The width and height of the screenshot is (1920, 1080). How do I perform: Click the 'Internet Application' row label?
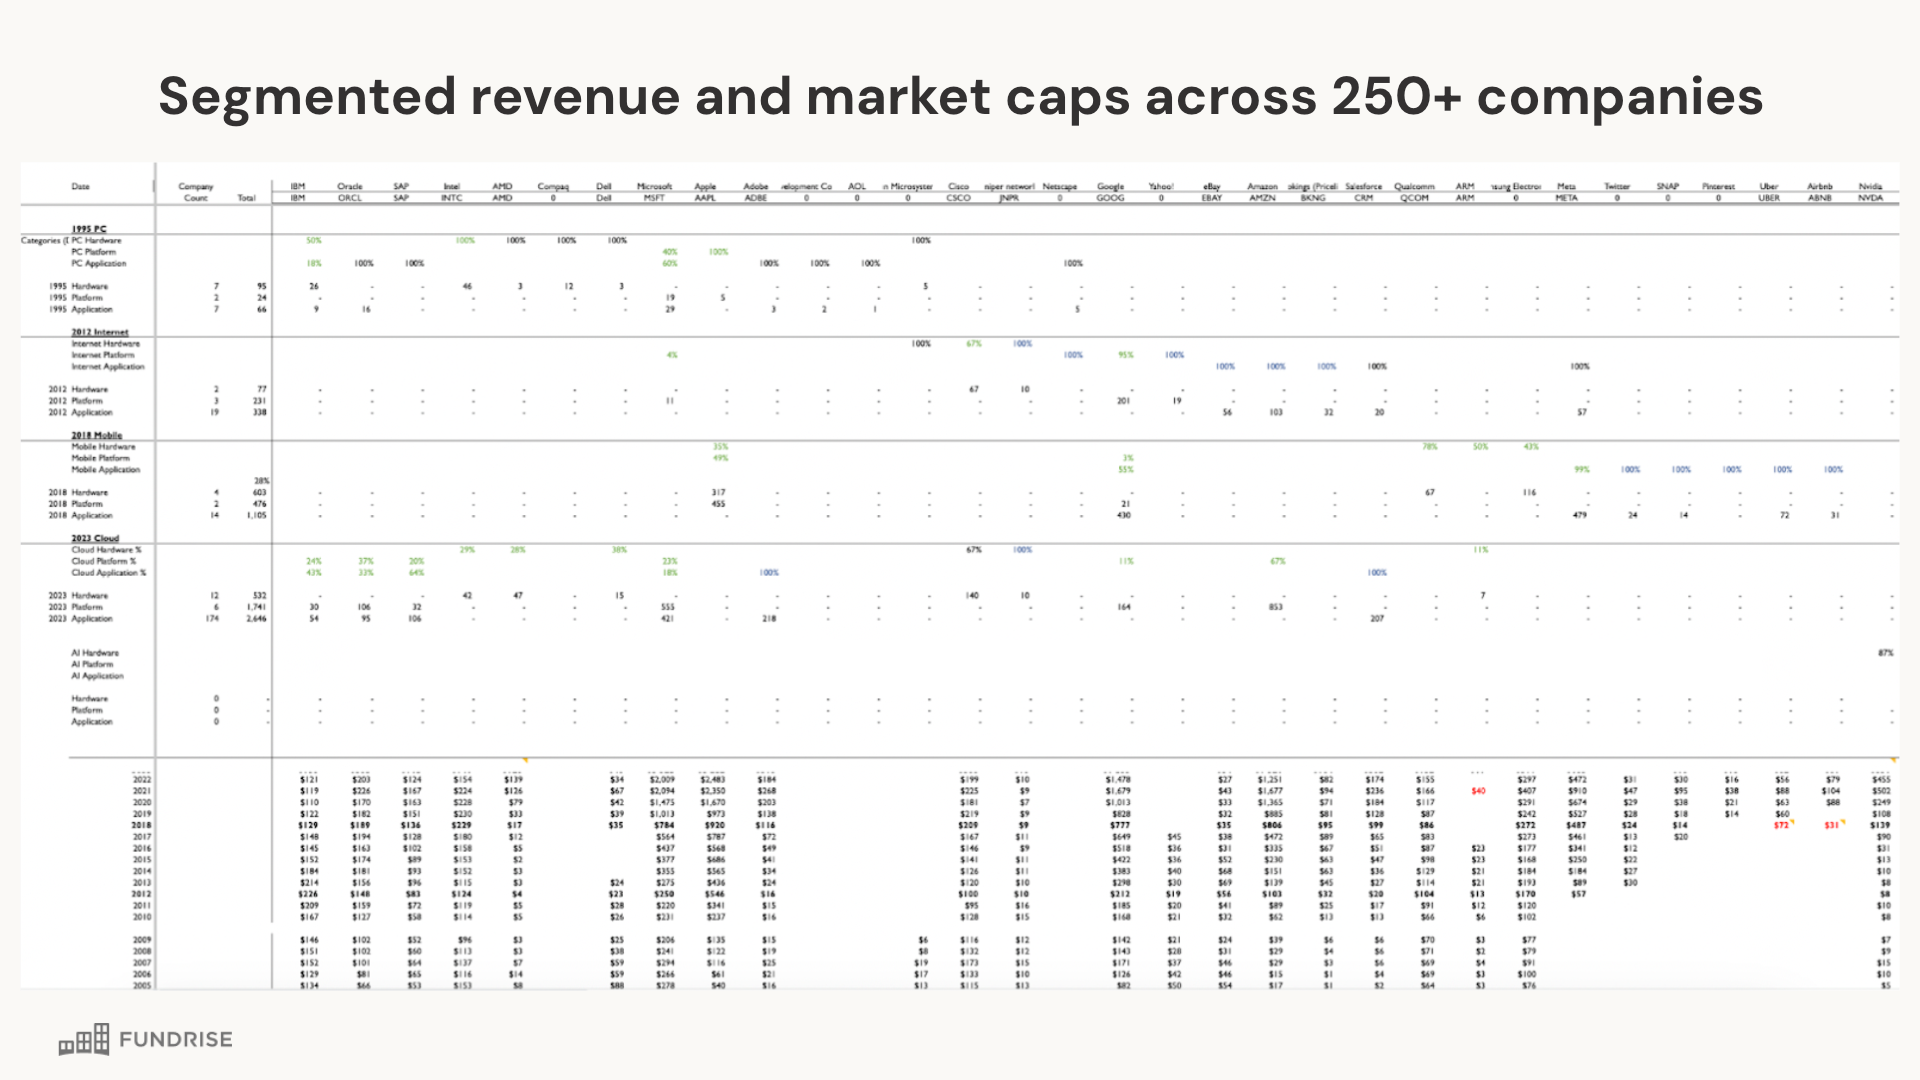(107, 366)
